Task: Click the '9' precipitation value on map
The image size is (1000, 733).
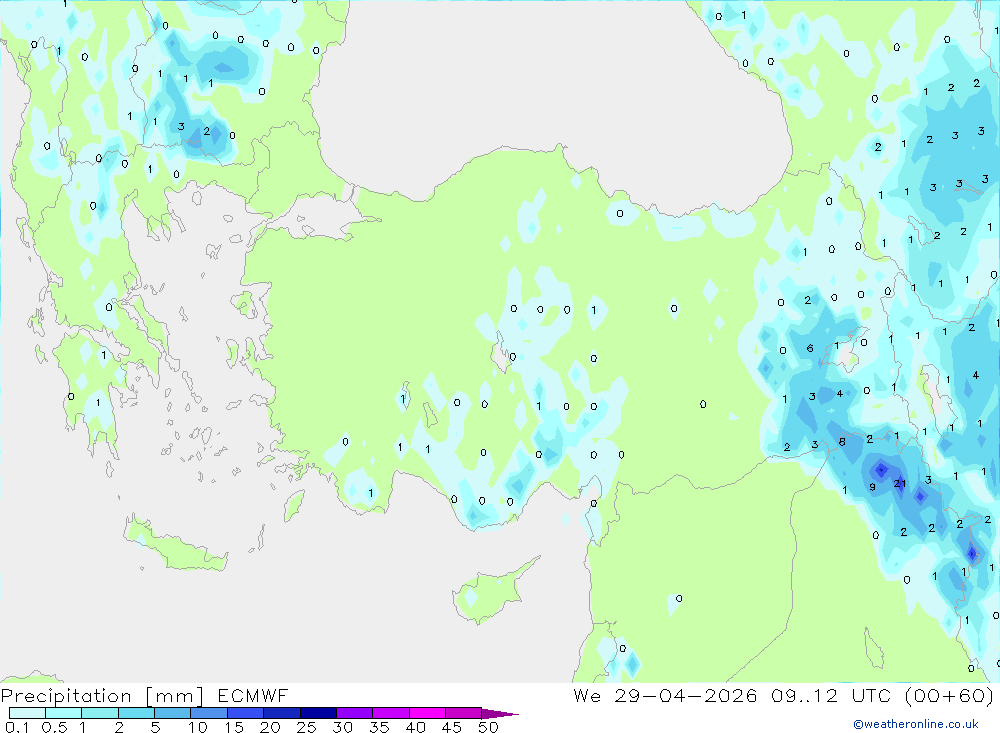Action: [872, 487]
